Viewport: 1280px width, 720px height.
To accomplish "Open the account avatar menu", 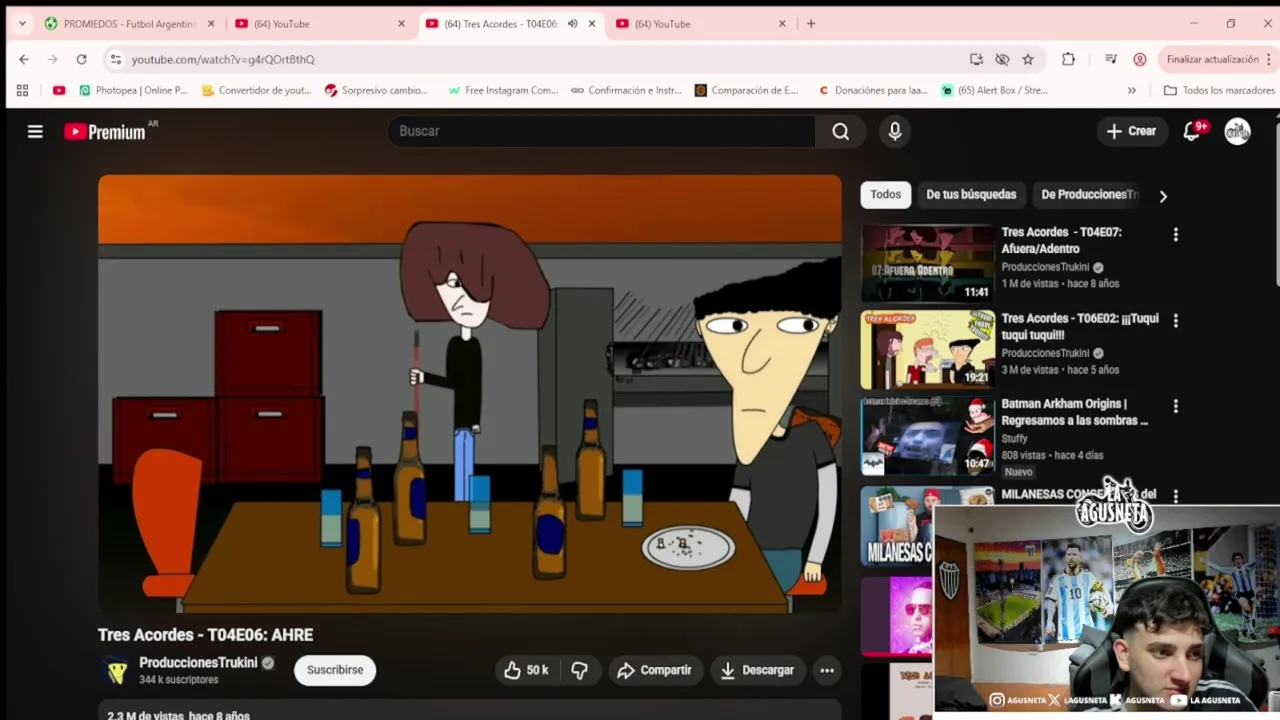I will pos(1238,131).
